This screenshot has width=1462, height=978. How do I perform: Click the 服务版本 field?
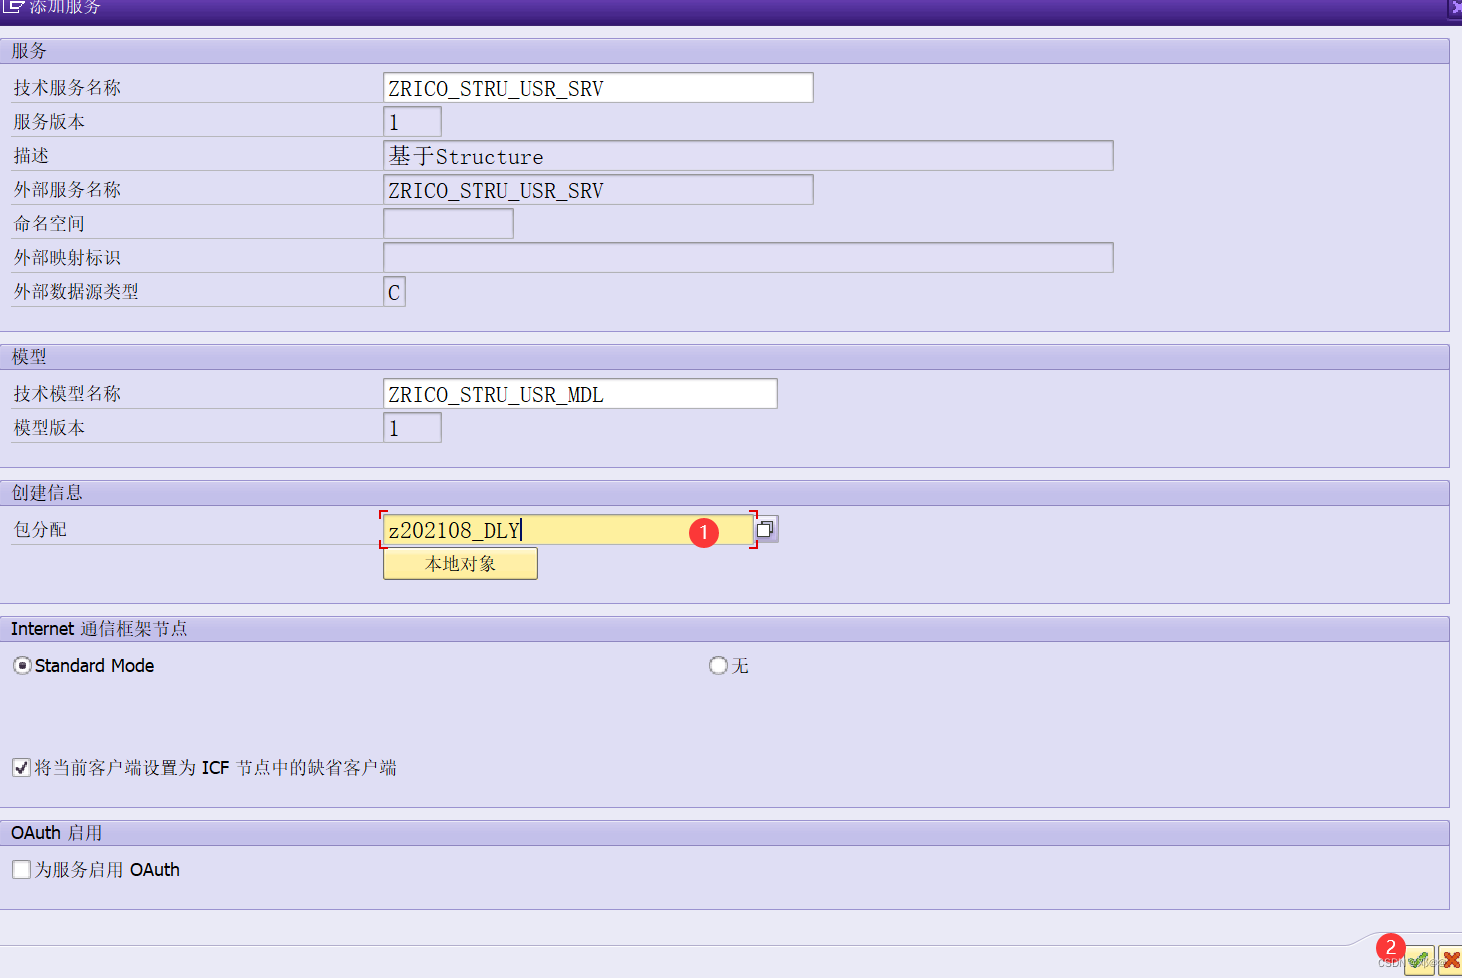pyautogui.click(x=412, y=122)
